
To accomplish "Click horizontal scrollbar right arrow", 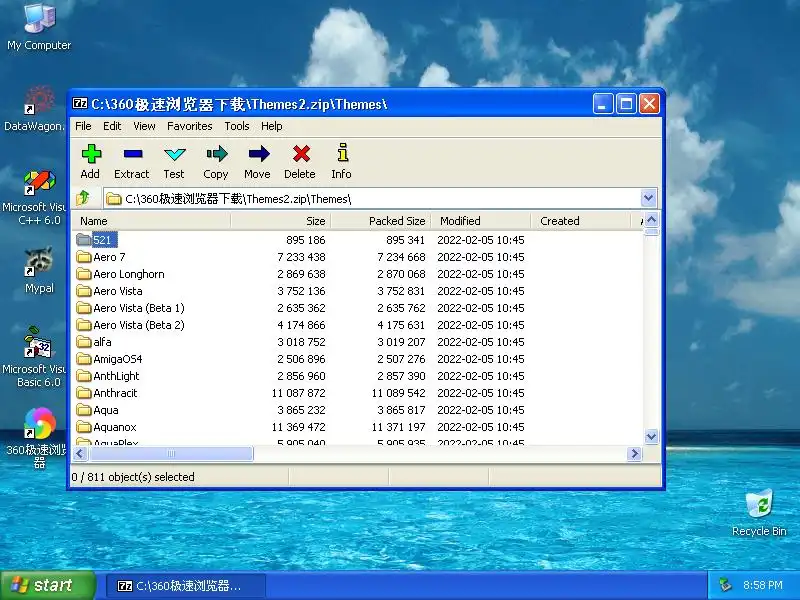I will [x=634, y=453].
